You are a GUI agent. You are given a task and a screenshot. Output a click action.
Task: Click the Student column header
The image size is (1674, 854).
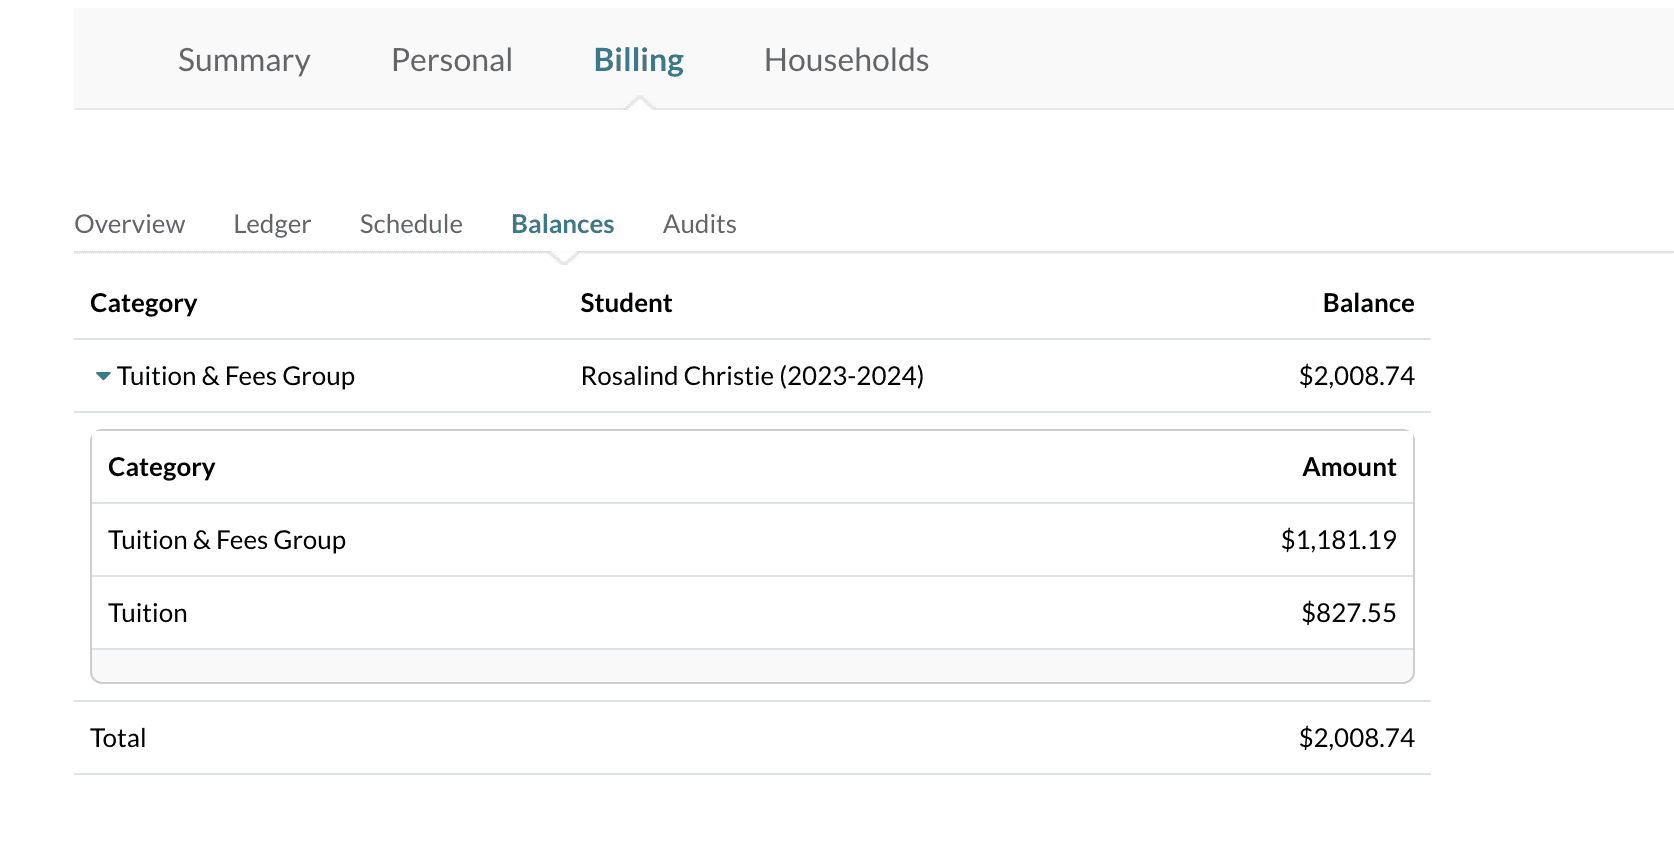click(626, 303)
